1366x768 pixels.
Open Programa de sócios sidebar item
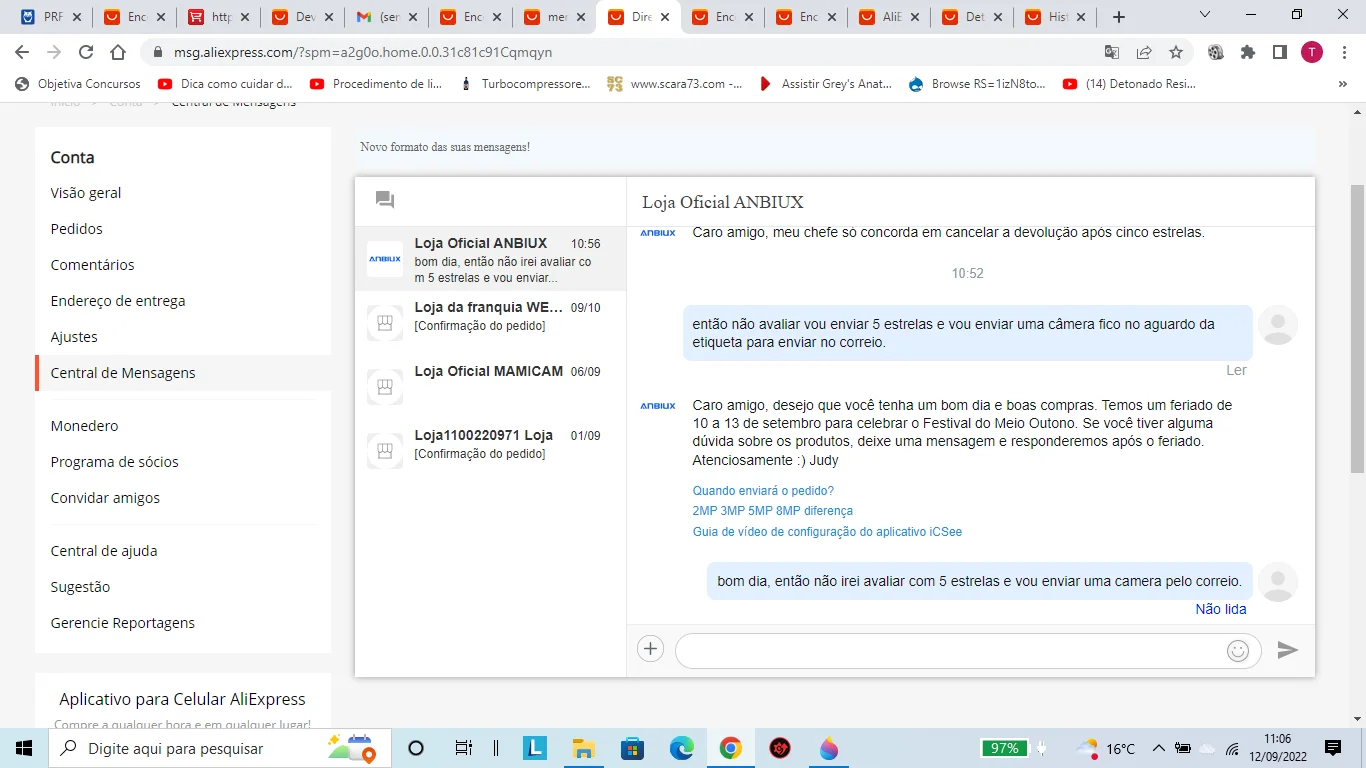tap(115, 462)
